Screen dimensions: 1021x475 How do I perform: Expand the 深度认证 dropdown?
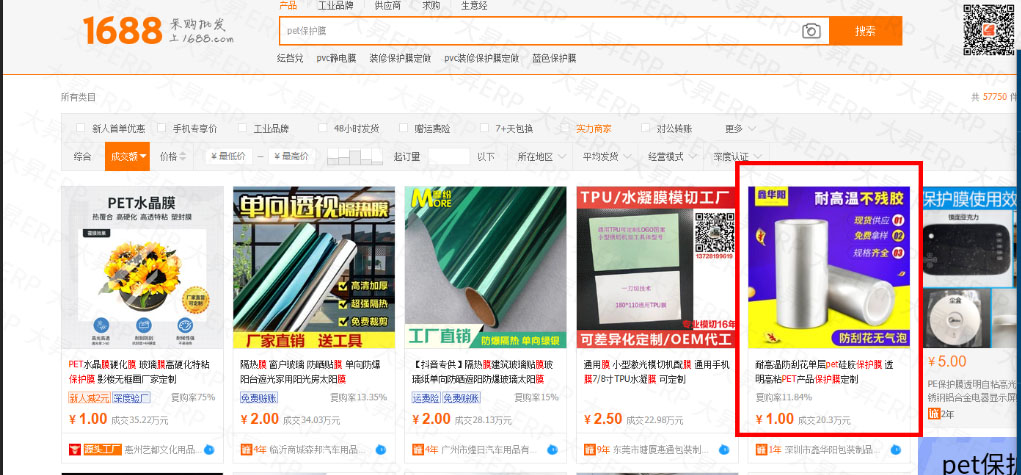point(736,157)
